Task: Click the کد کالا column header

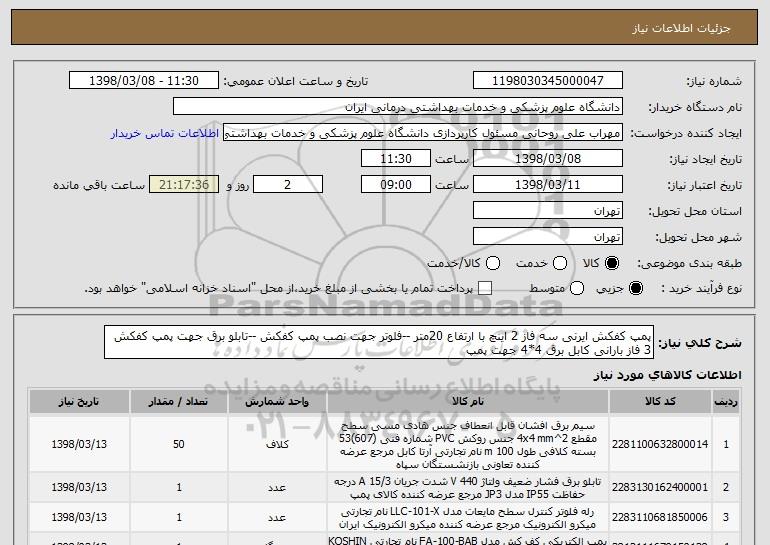Action: 660,402
